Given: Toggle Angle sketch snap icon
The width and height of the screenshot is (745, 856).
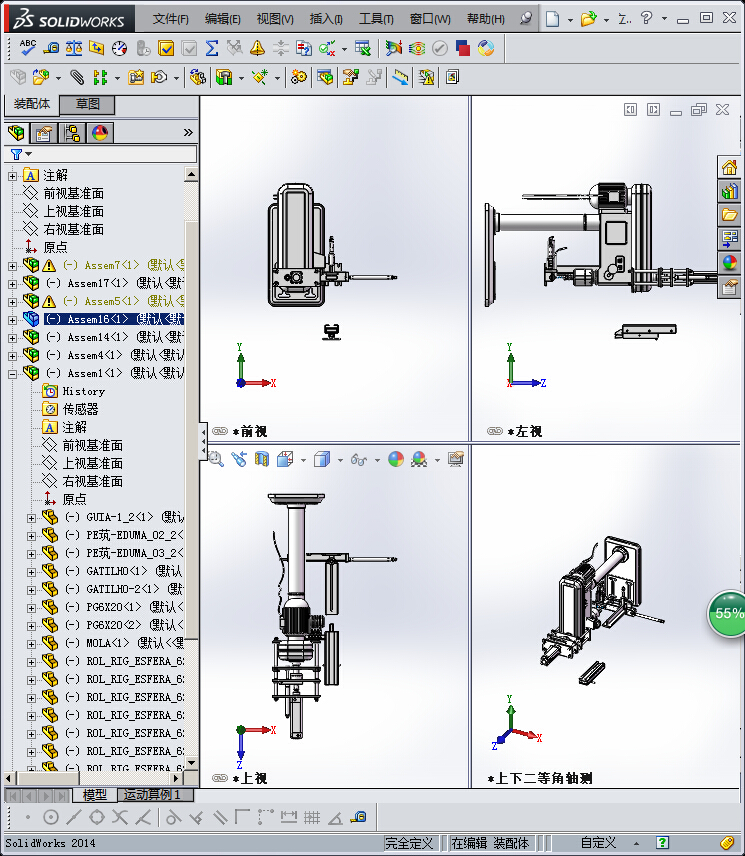Looking at the screenshot, I should click(336, 818).
